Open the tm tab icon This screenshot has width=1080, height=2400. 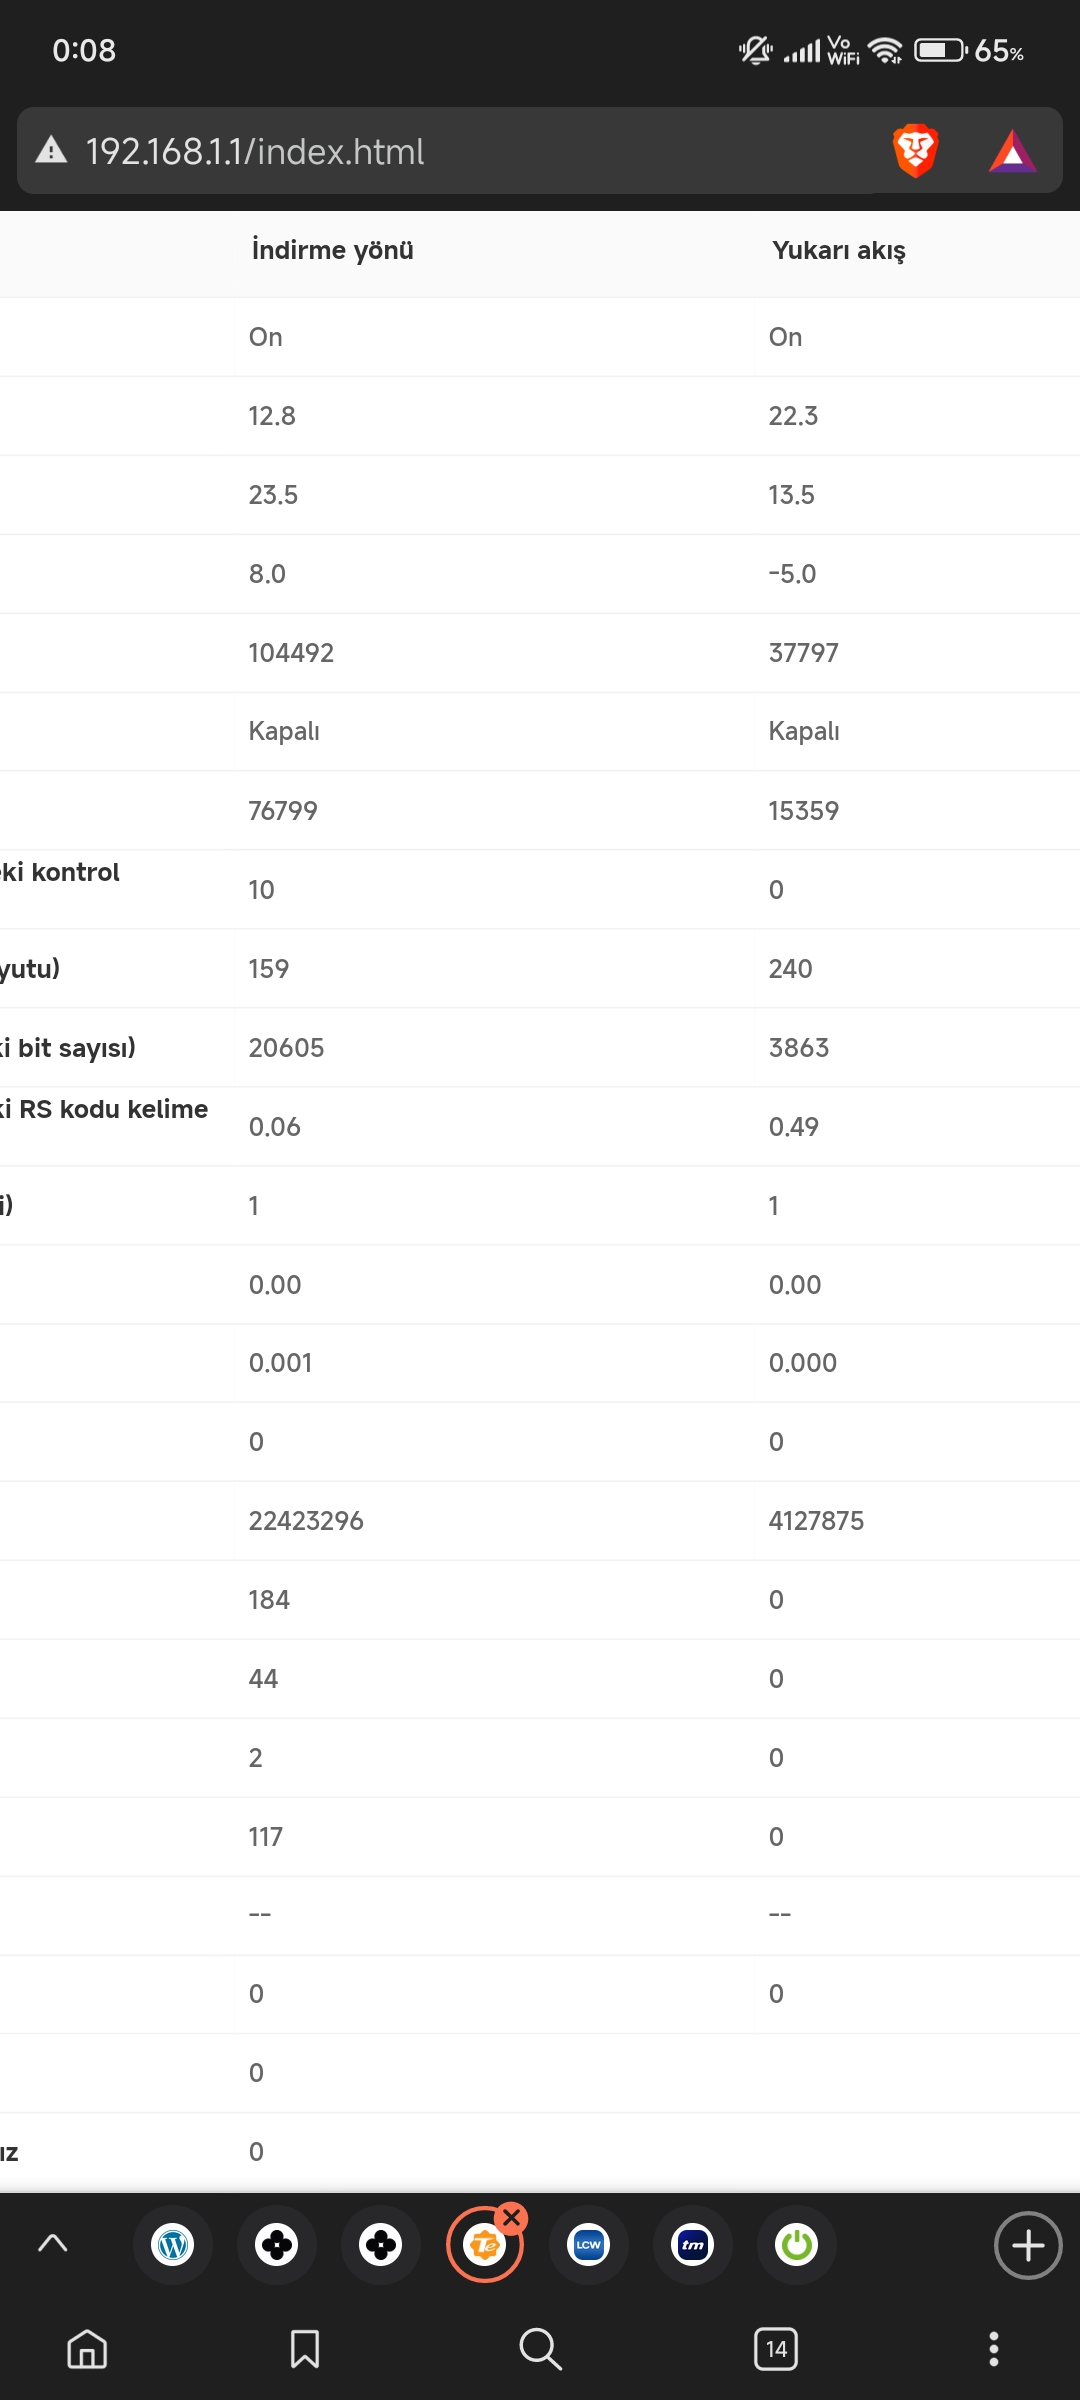click(693, 2246)
